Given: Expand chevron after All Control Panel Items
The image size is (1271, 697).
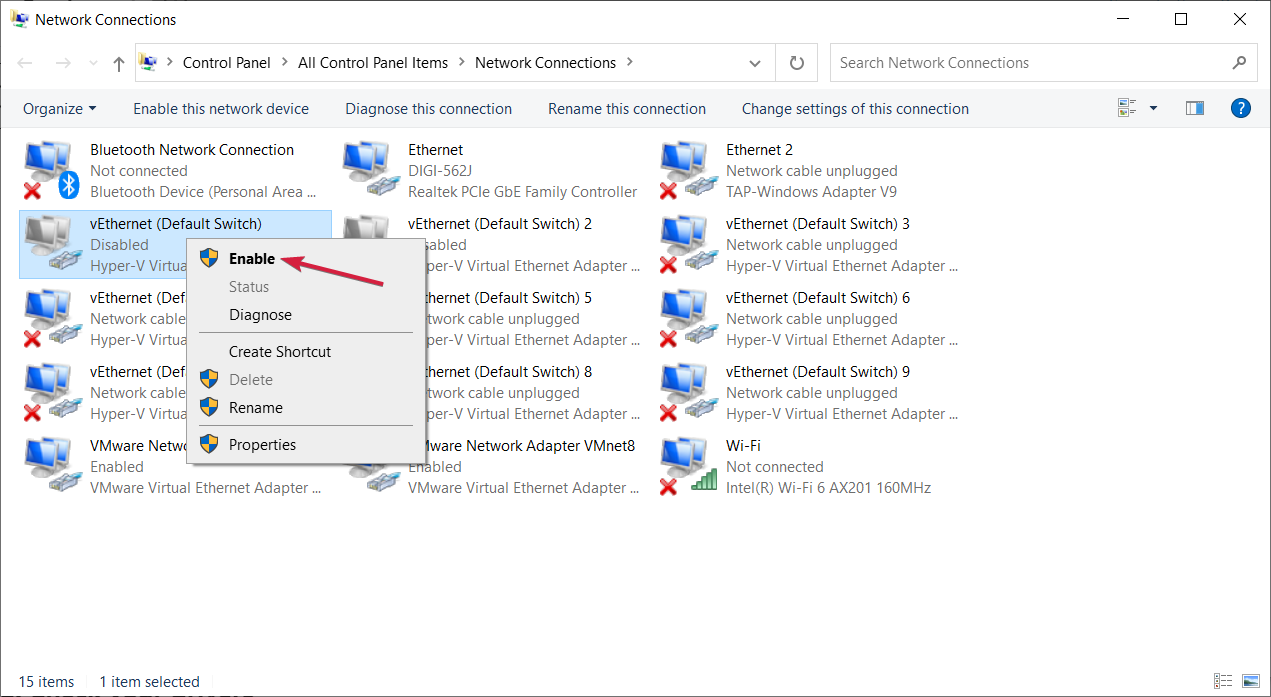Looking at the screenshot, I should click(462, 63).
